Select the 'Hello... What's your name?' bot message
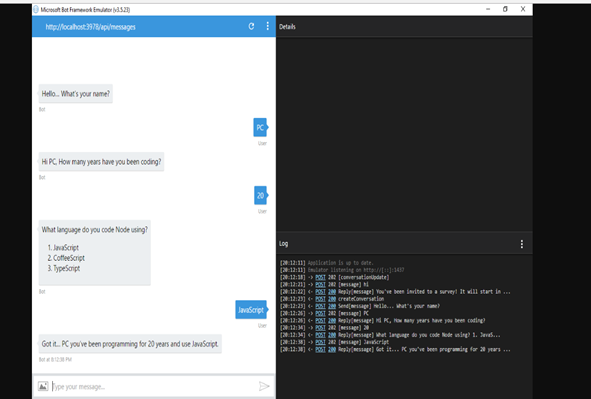 76,94
